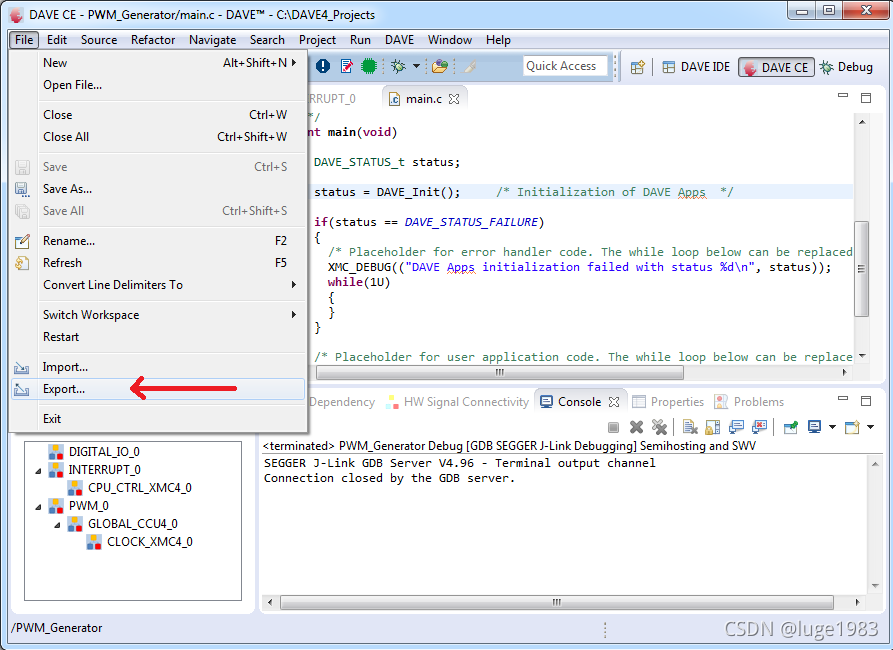Collapse the INTERRUPT_0 tree node

(x=38, y=471)
